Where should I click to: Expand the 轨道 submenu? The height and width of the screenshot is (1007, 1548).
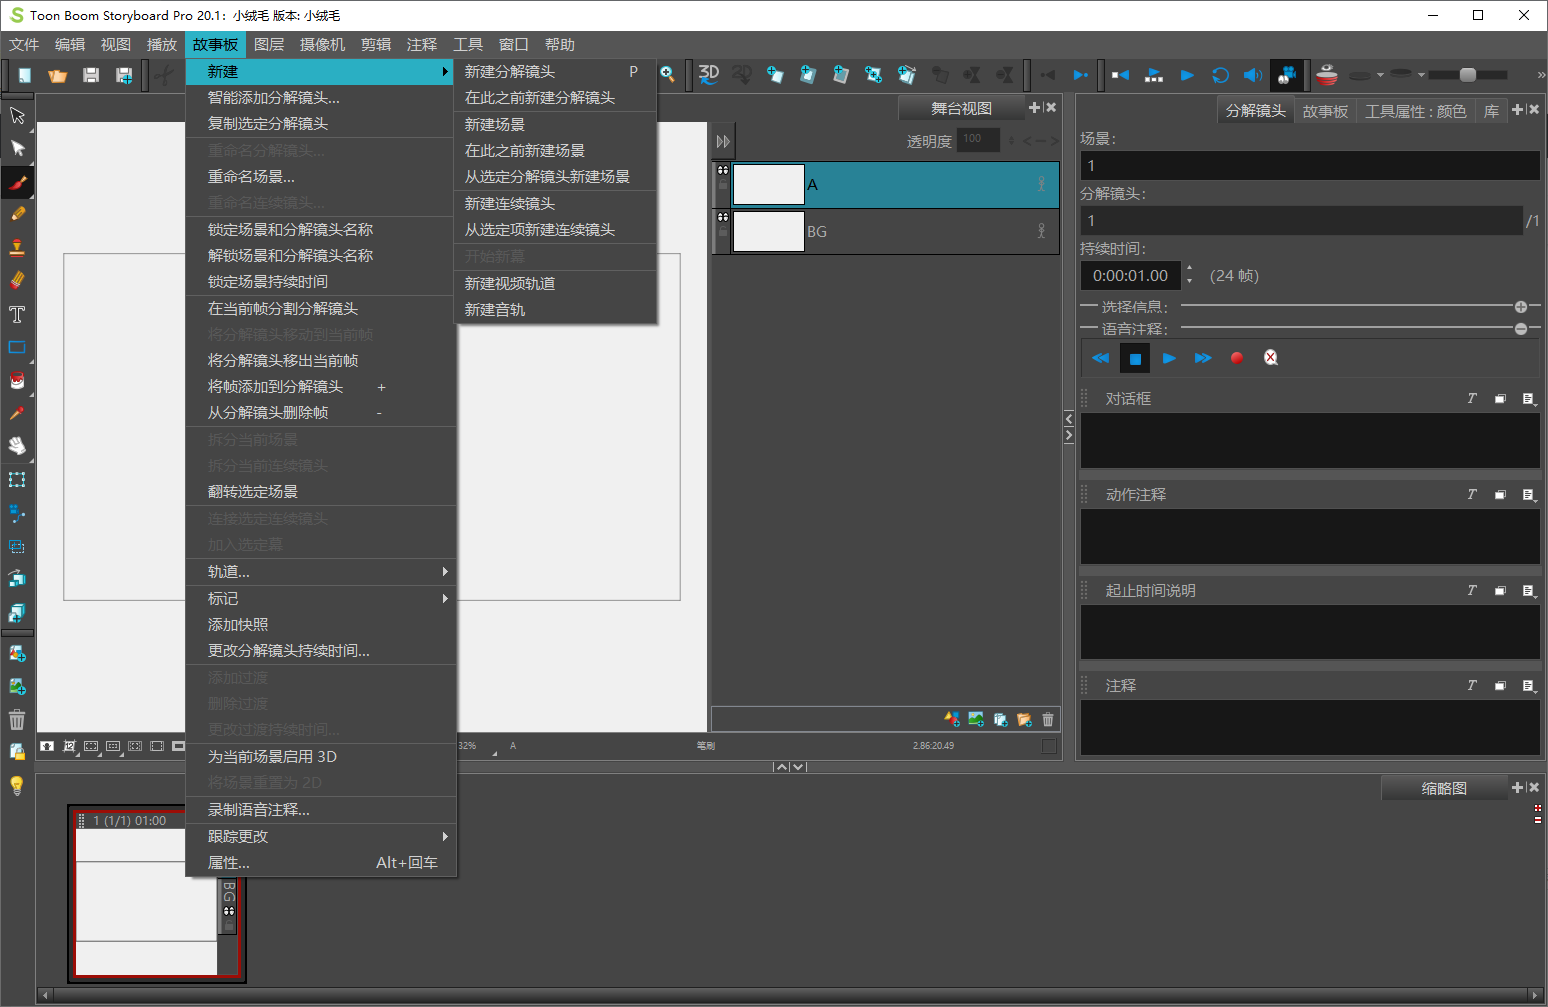[321, 572]
